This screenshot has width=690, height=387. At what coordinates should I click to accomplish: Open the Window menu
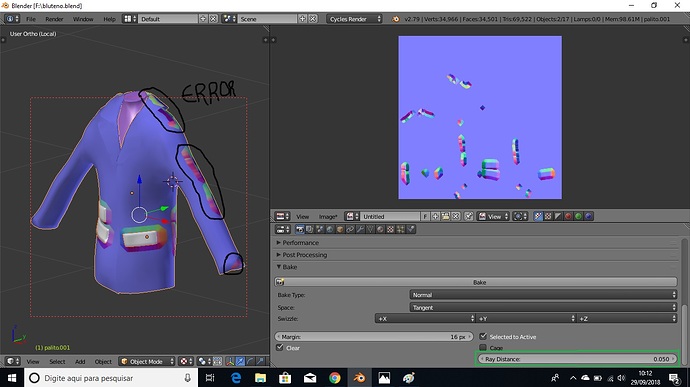pos(83,19)
